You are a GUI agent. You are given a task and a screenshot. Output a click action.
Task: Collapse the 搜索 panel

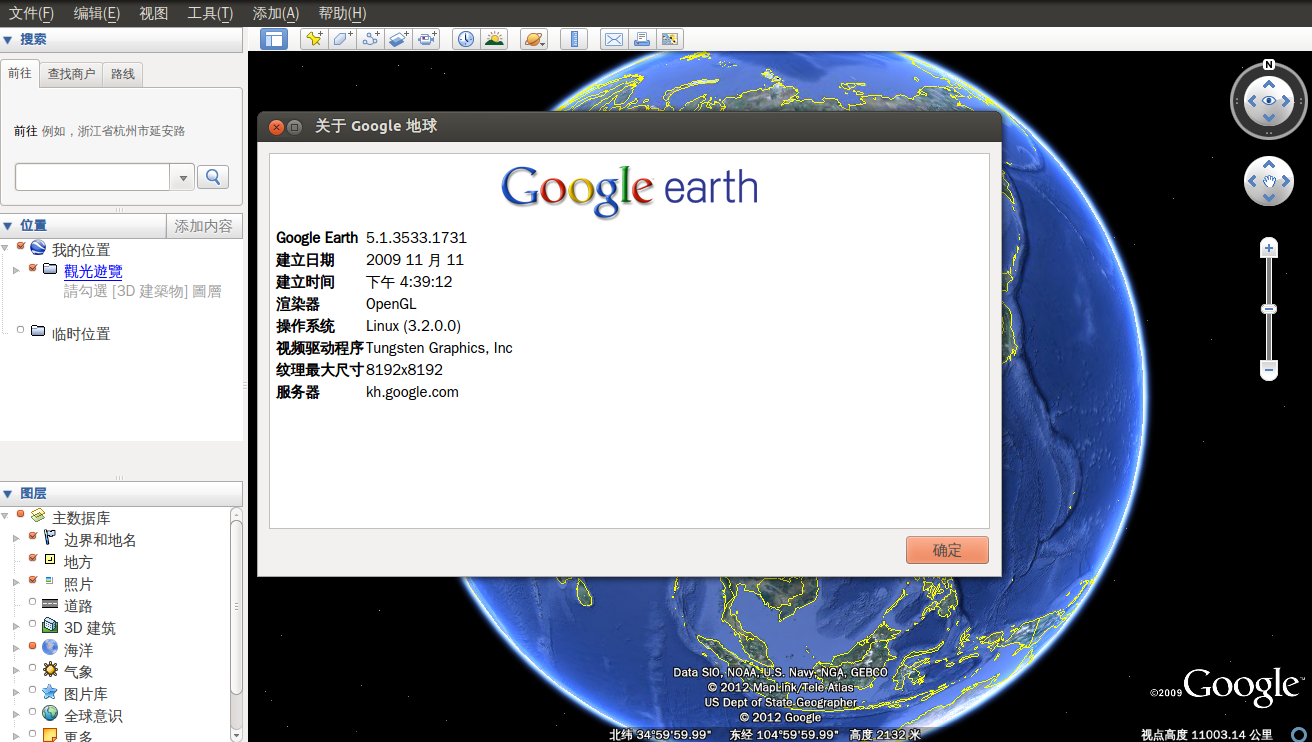(x=8, y=39)
